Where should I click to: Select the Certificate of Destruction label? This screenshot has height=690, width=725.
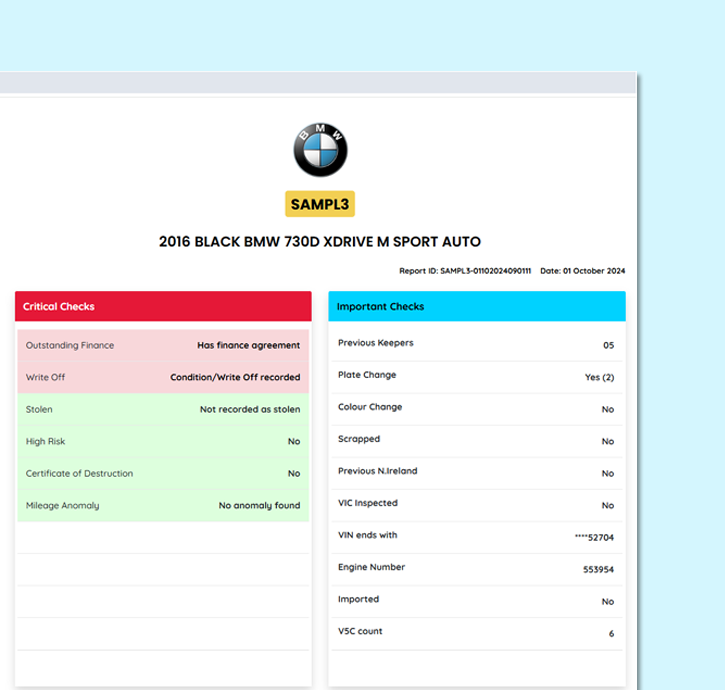pyautogui.click(x=79, y=474)
